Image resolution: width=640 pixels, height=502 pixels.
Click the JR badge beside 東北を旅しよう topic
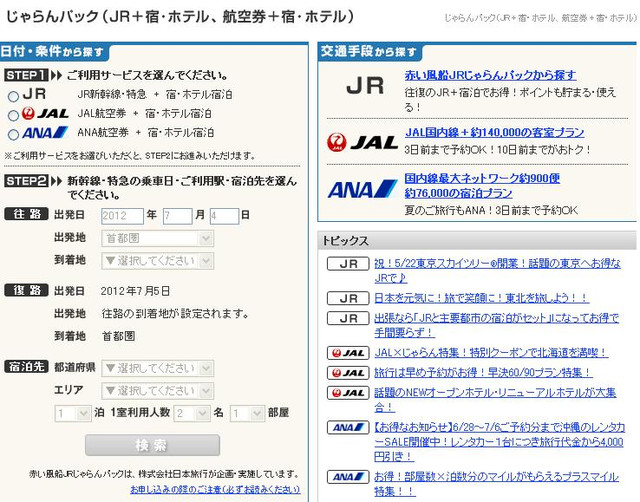(x=348, y=298)
